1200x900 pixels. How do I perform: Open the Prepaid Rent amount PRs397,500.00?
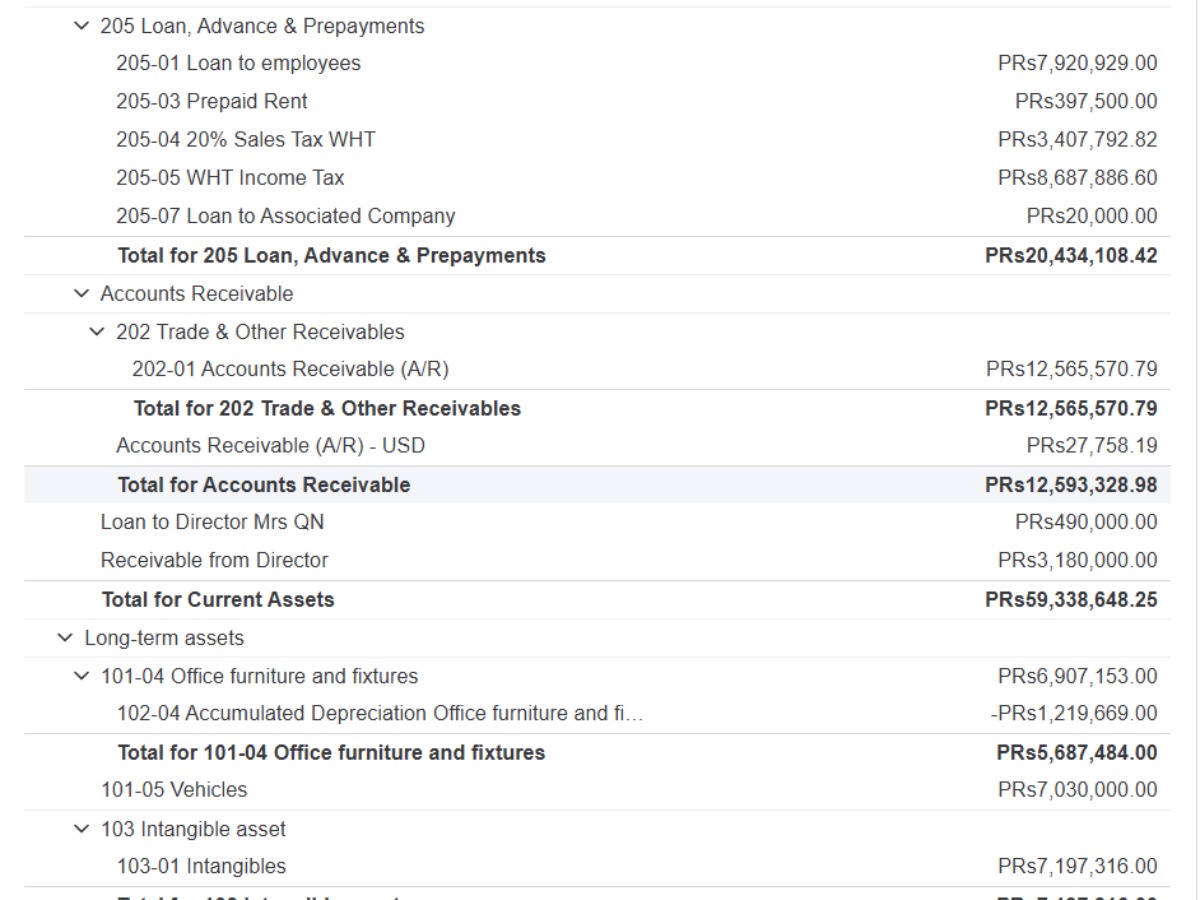(1086, 101)
